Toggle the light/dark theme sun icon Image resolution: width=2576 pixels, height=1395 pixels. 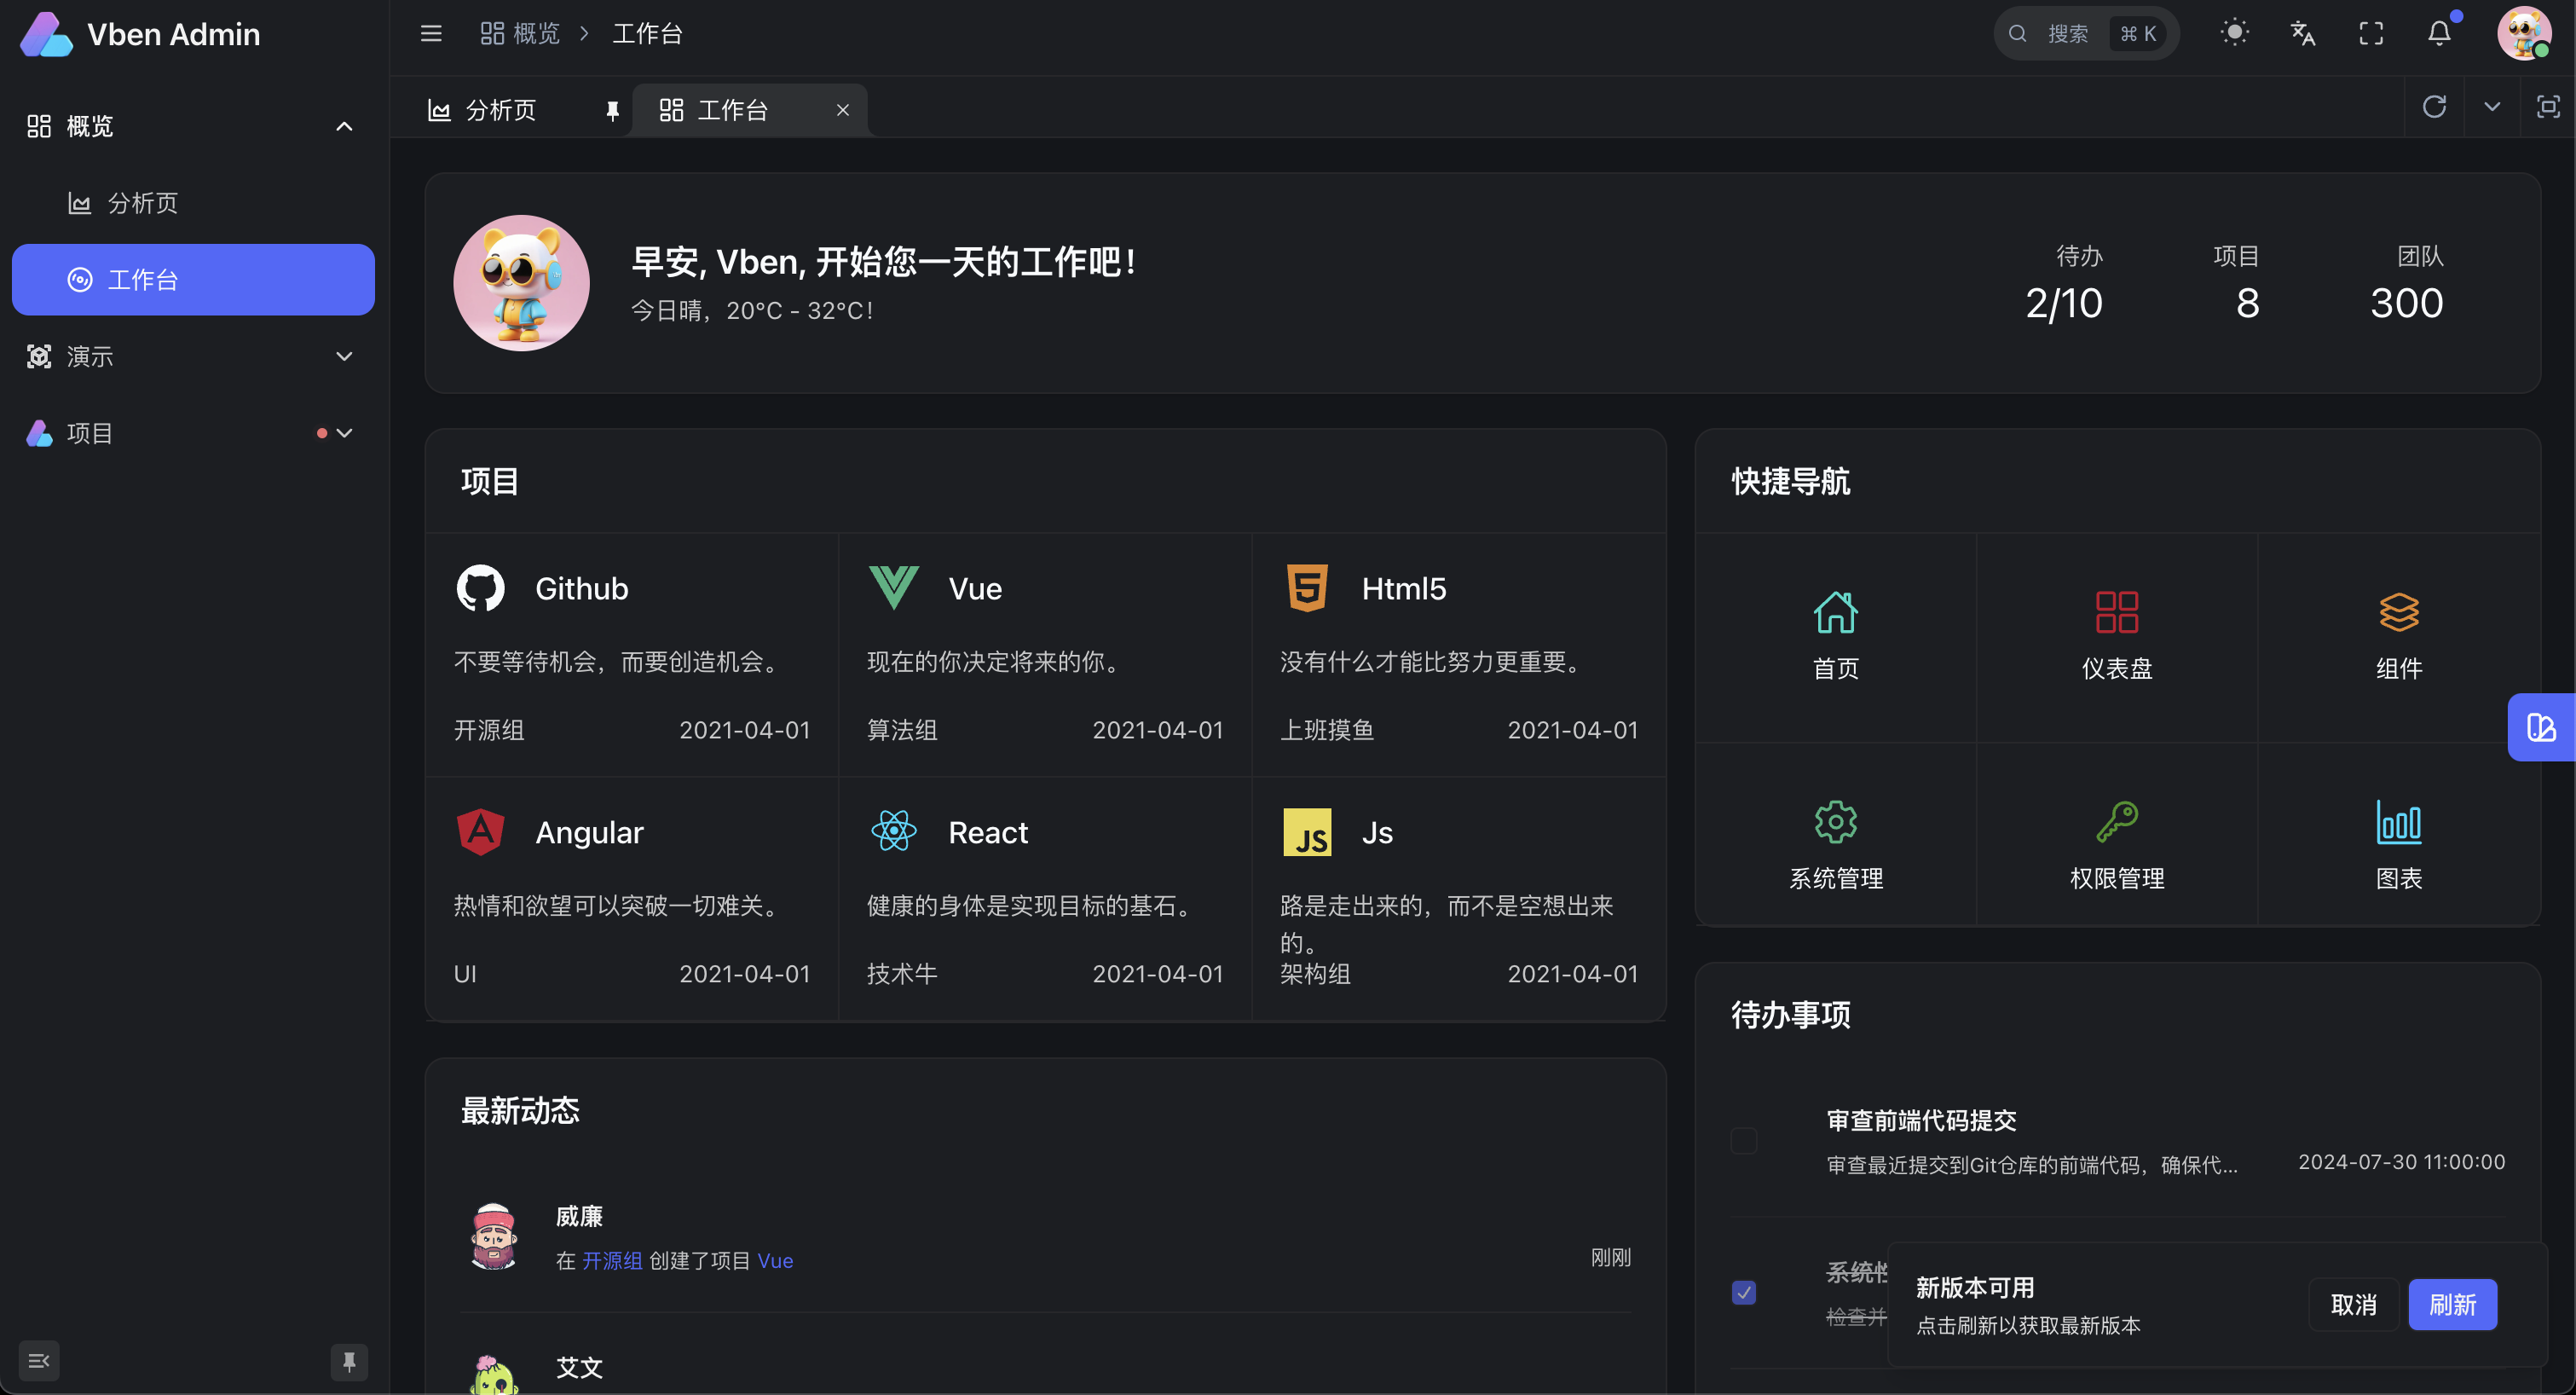[x=2235, y=33]
